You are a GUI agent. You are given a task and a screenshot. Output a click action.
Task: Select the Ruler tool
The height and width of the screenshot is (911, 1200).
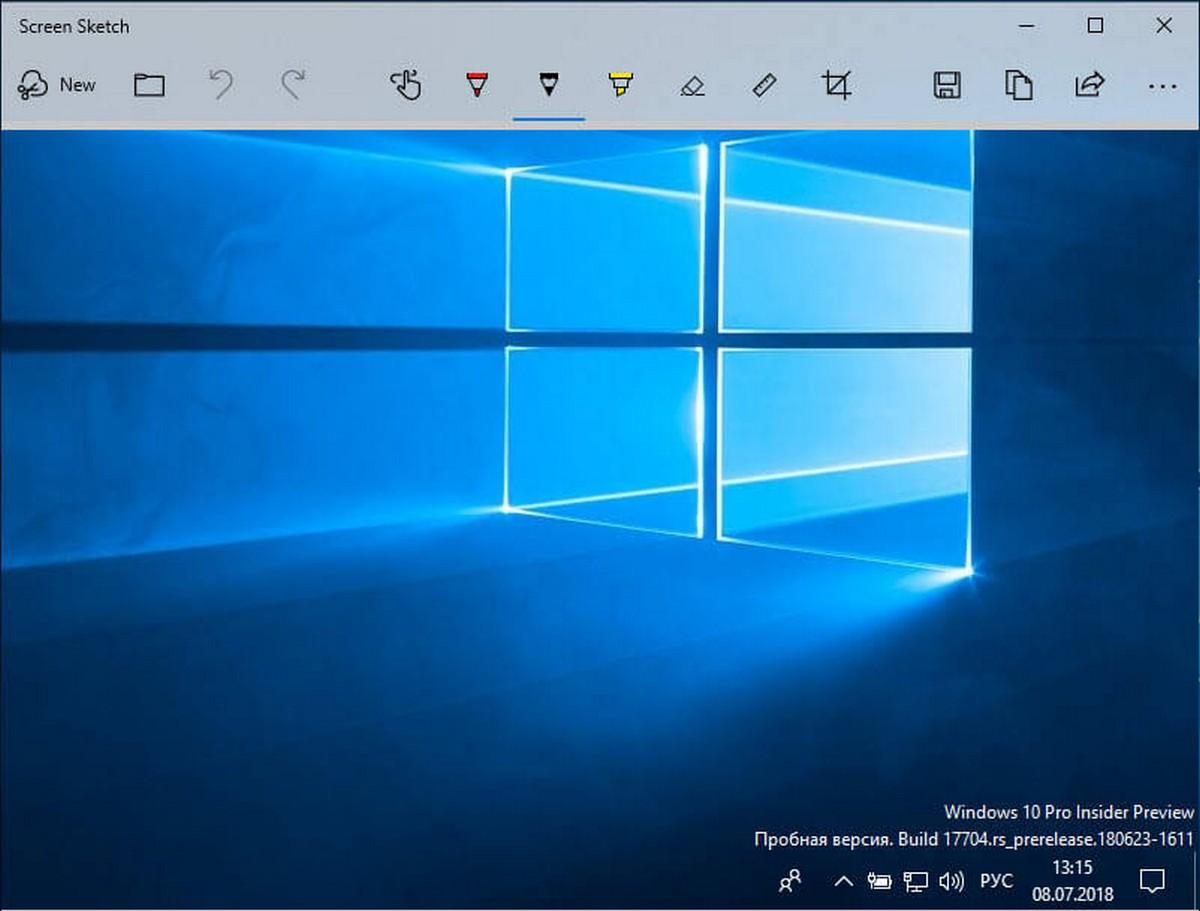pos(764,85)
